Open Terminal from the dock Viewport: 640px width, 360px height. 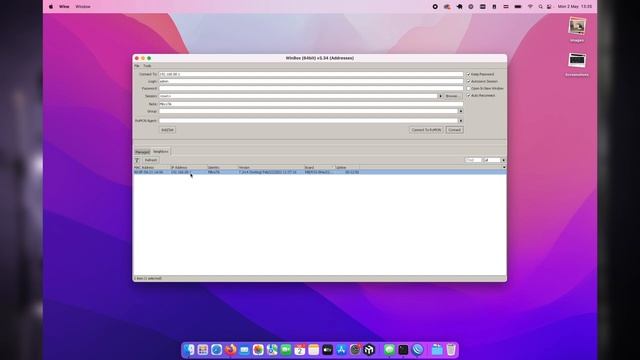click(x=403, y=350)
